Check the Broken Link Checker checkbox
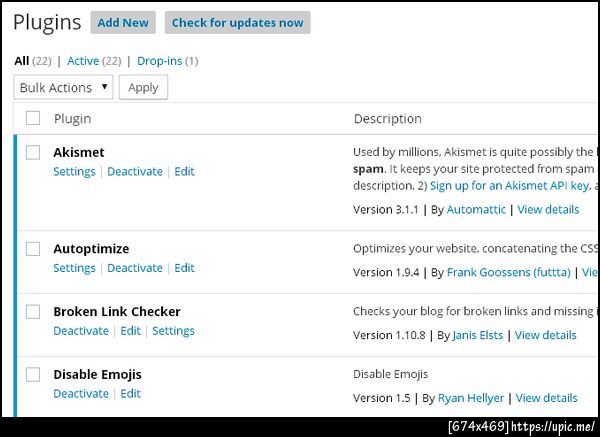The image size is (600, 437). [33, 311]
